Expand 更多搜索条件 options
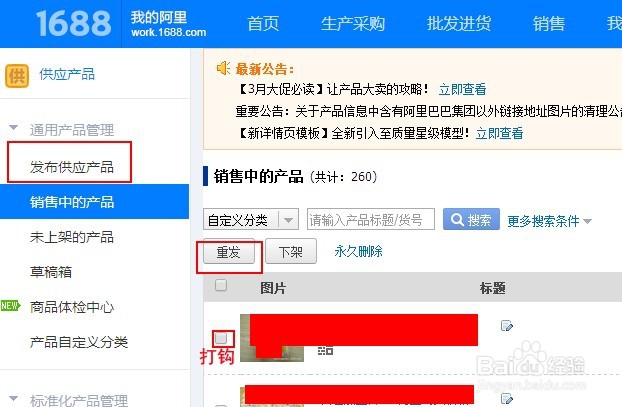 coord(549,221)
